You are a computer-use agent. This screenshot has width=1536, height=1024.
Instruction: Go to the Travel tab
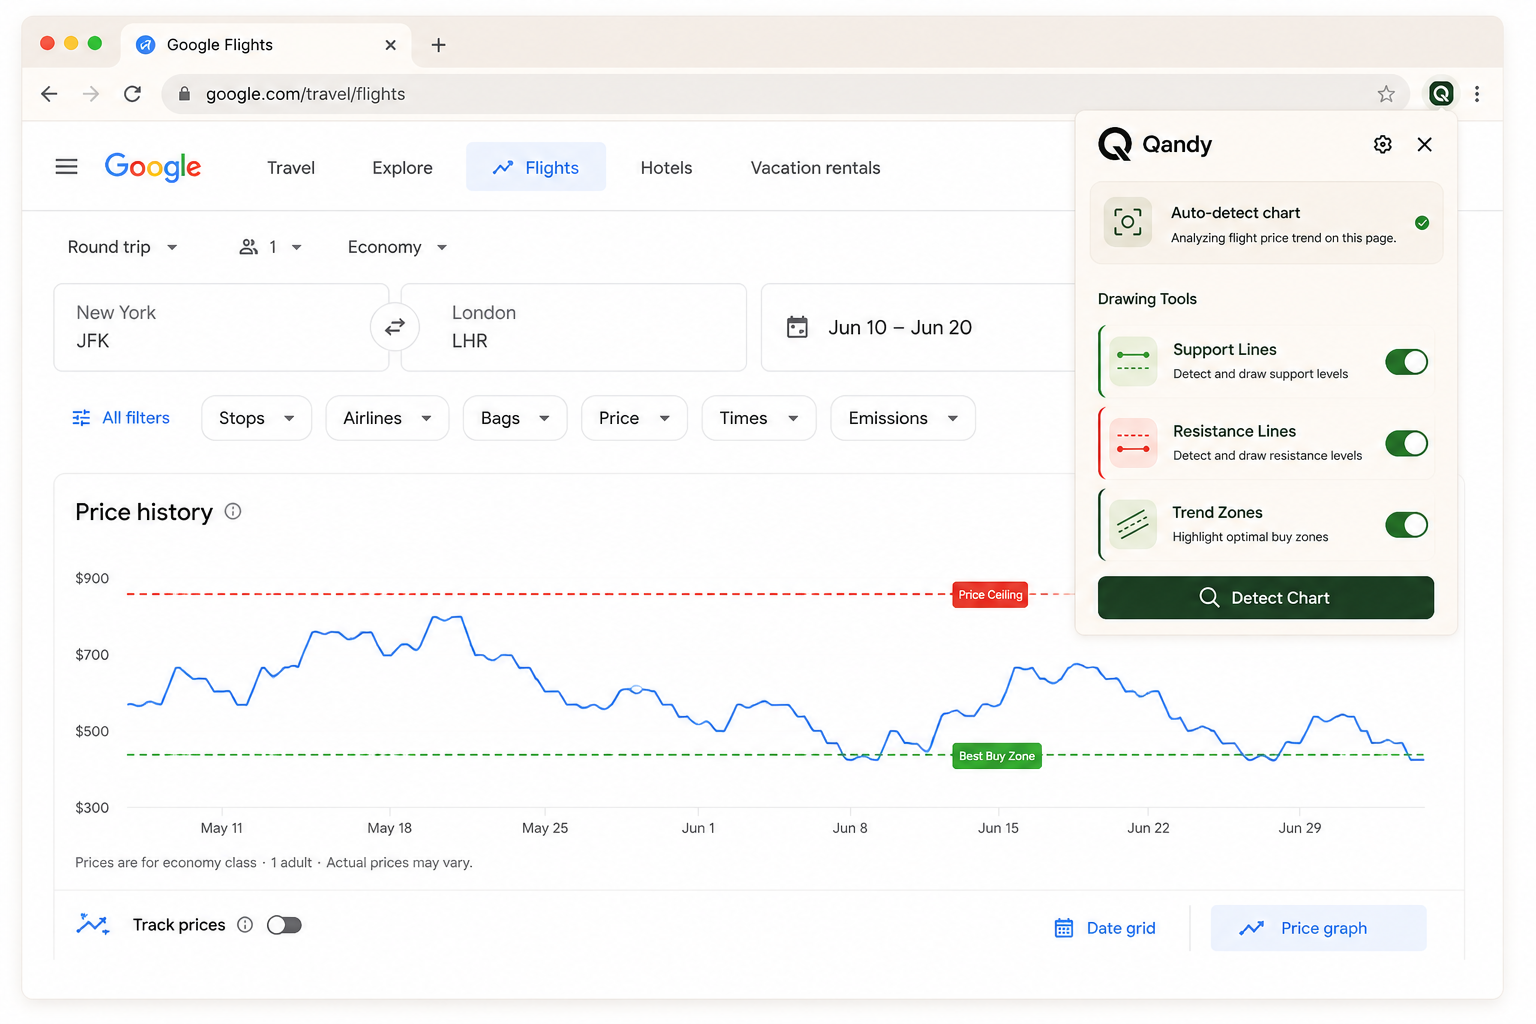(291, 168)
